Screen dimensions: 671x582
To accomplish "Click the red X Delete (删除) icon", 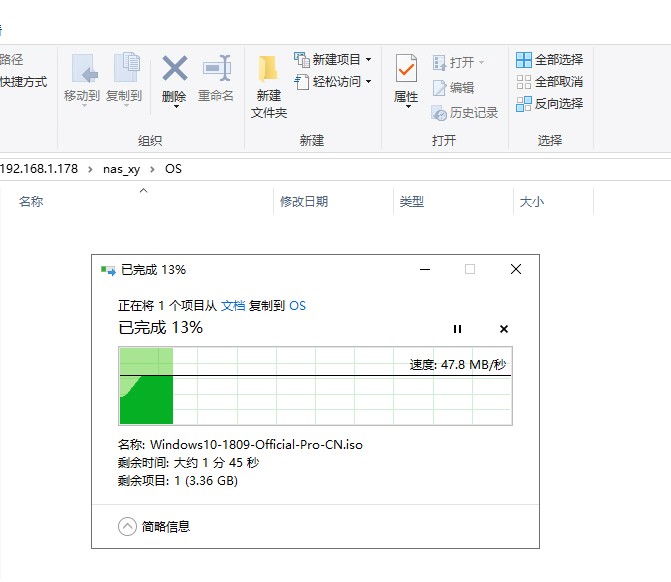I will pyautogui.click(x=174, y=72).
